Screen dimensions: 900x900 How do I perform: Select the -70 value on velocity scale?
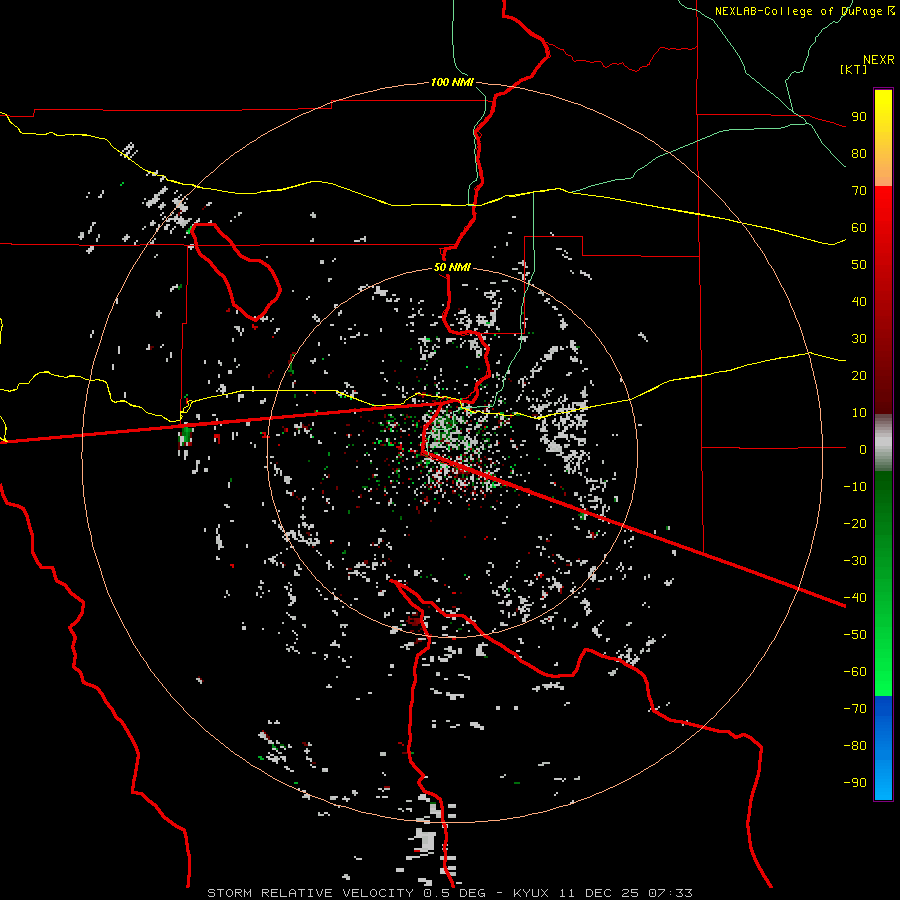pyautogui.click(x=855, y=709)
